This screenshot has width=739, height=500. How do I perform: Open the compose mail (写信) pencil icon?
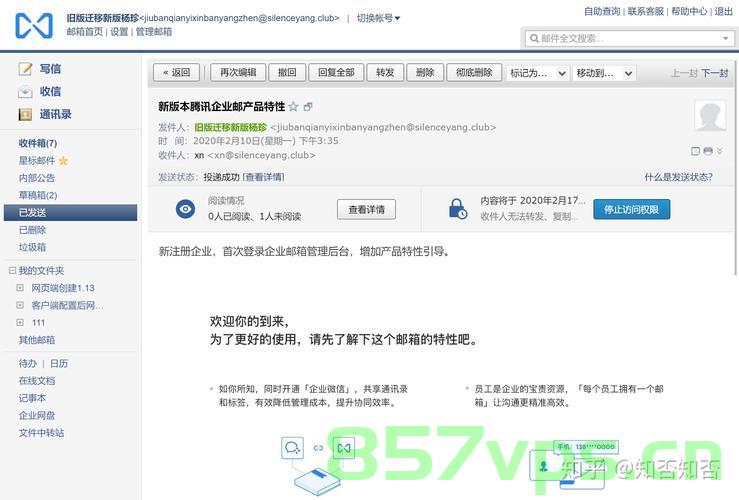(25, 69)
